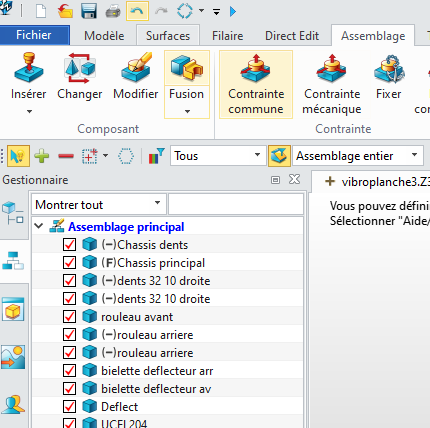The height and width of the screenshot is (428, 430).
Task: Click the Print icon
Action: 113,12
